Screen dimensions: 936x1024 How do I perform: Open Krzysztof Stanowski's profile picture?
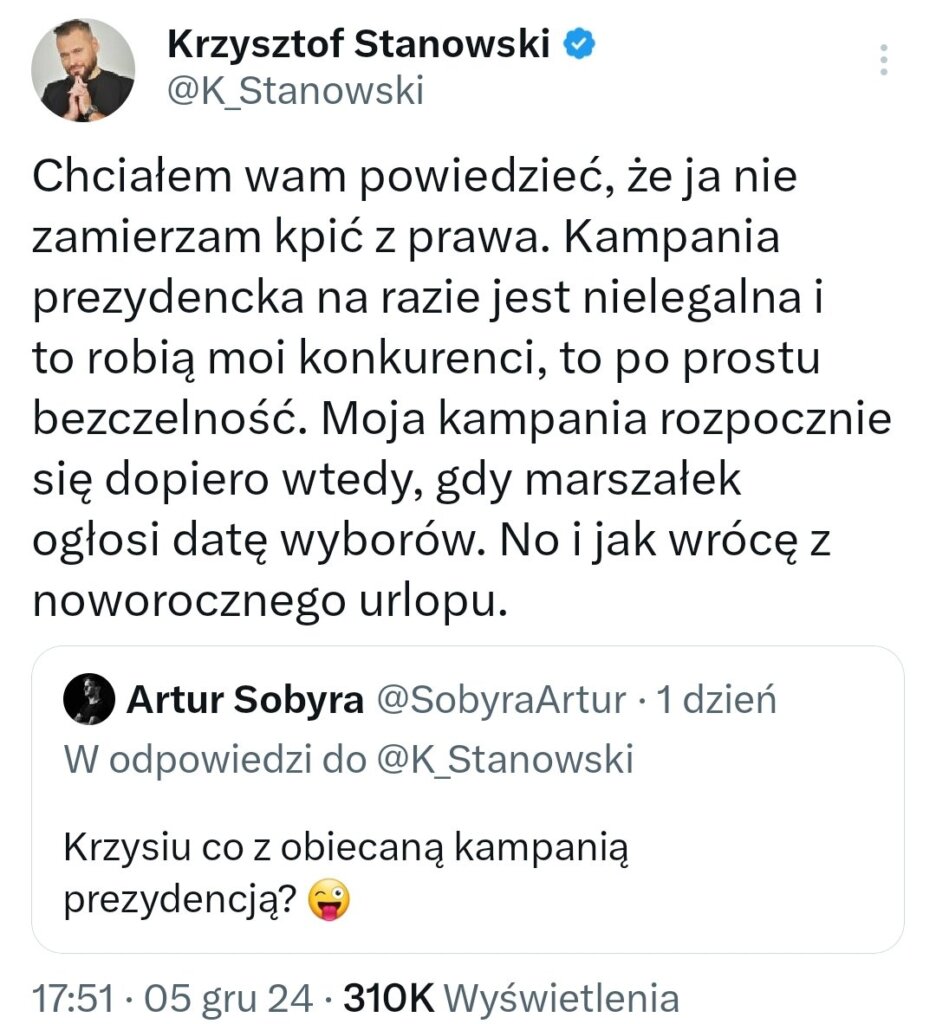(83, 70)
